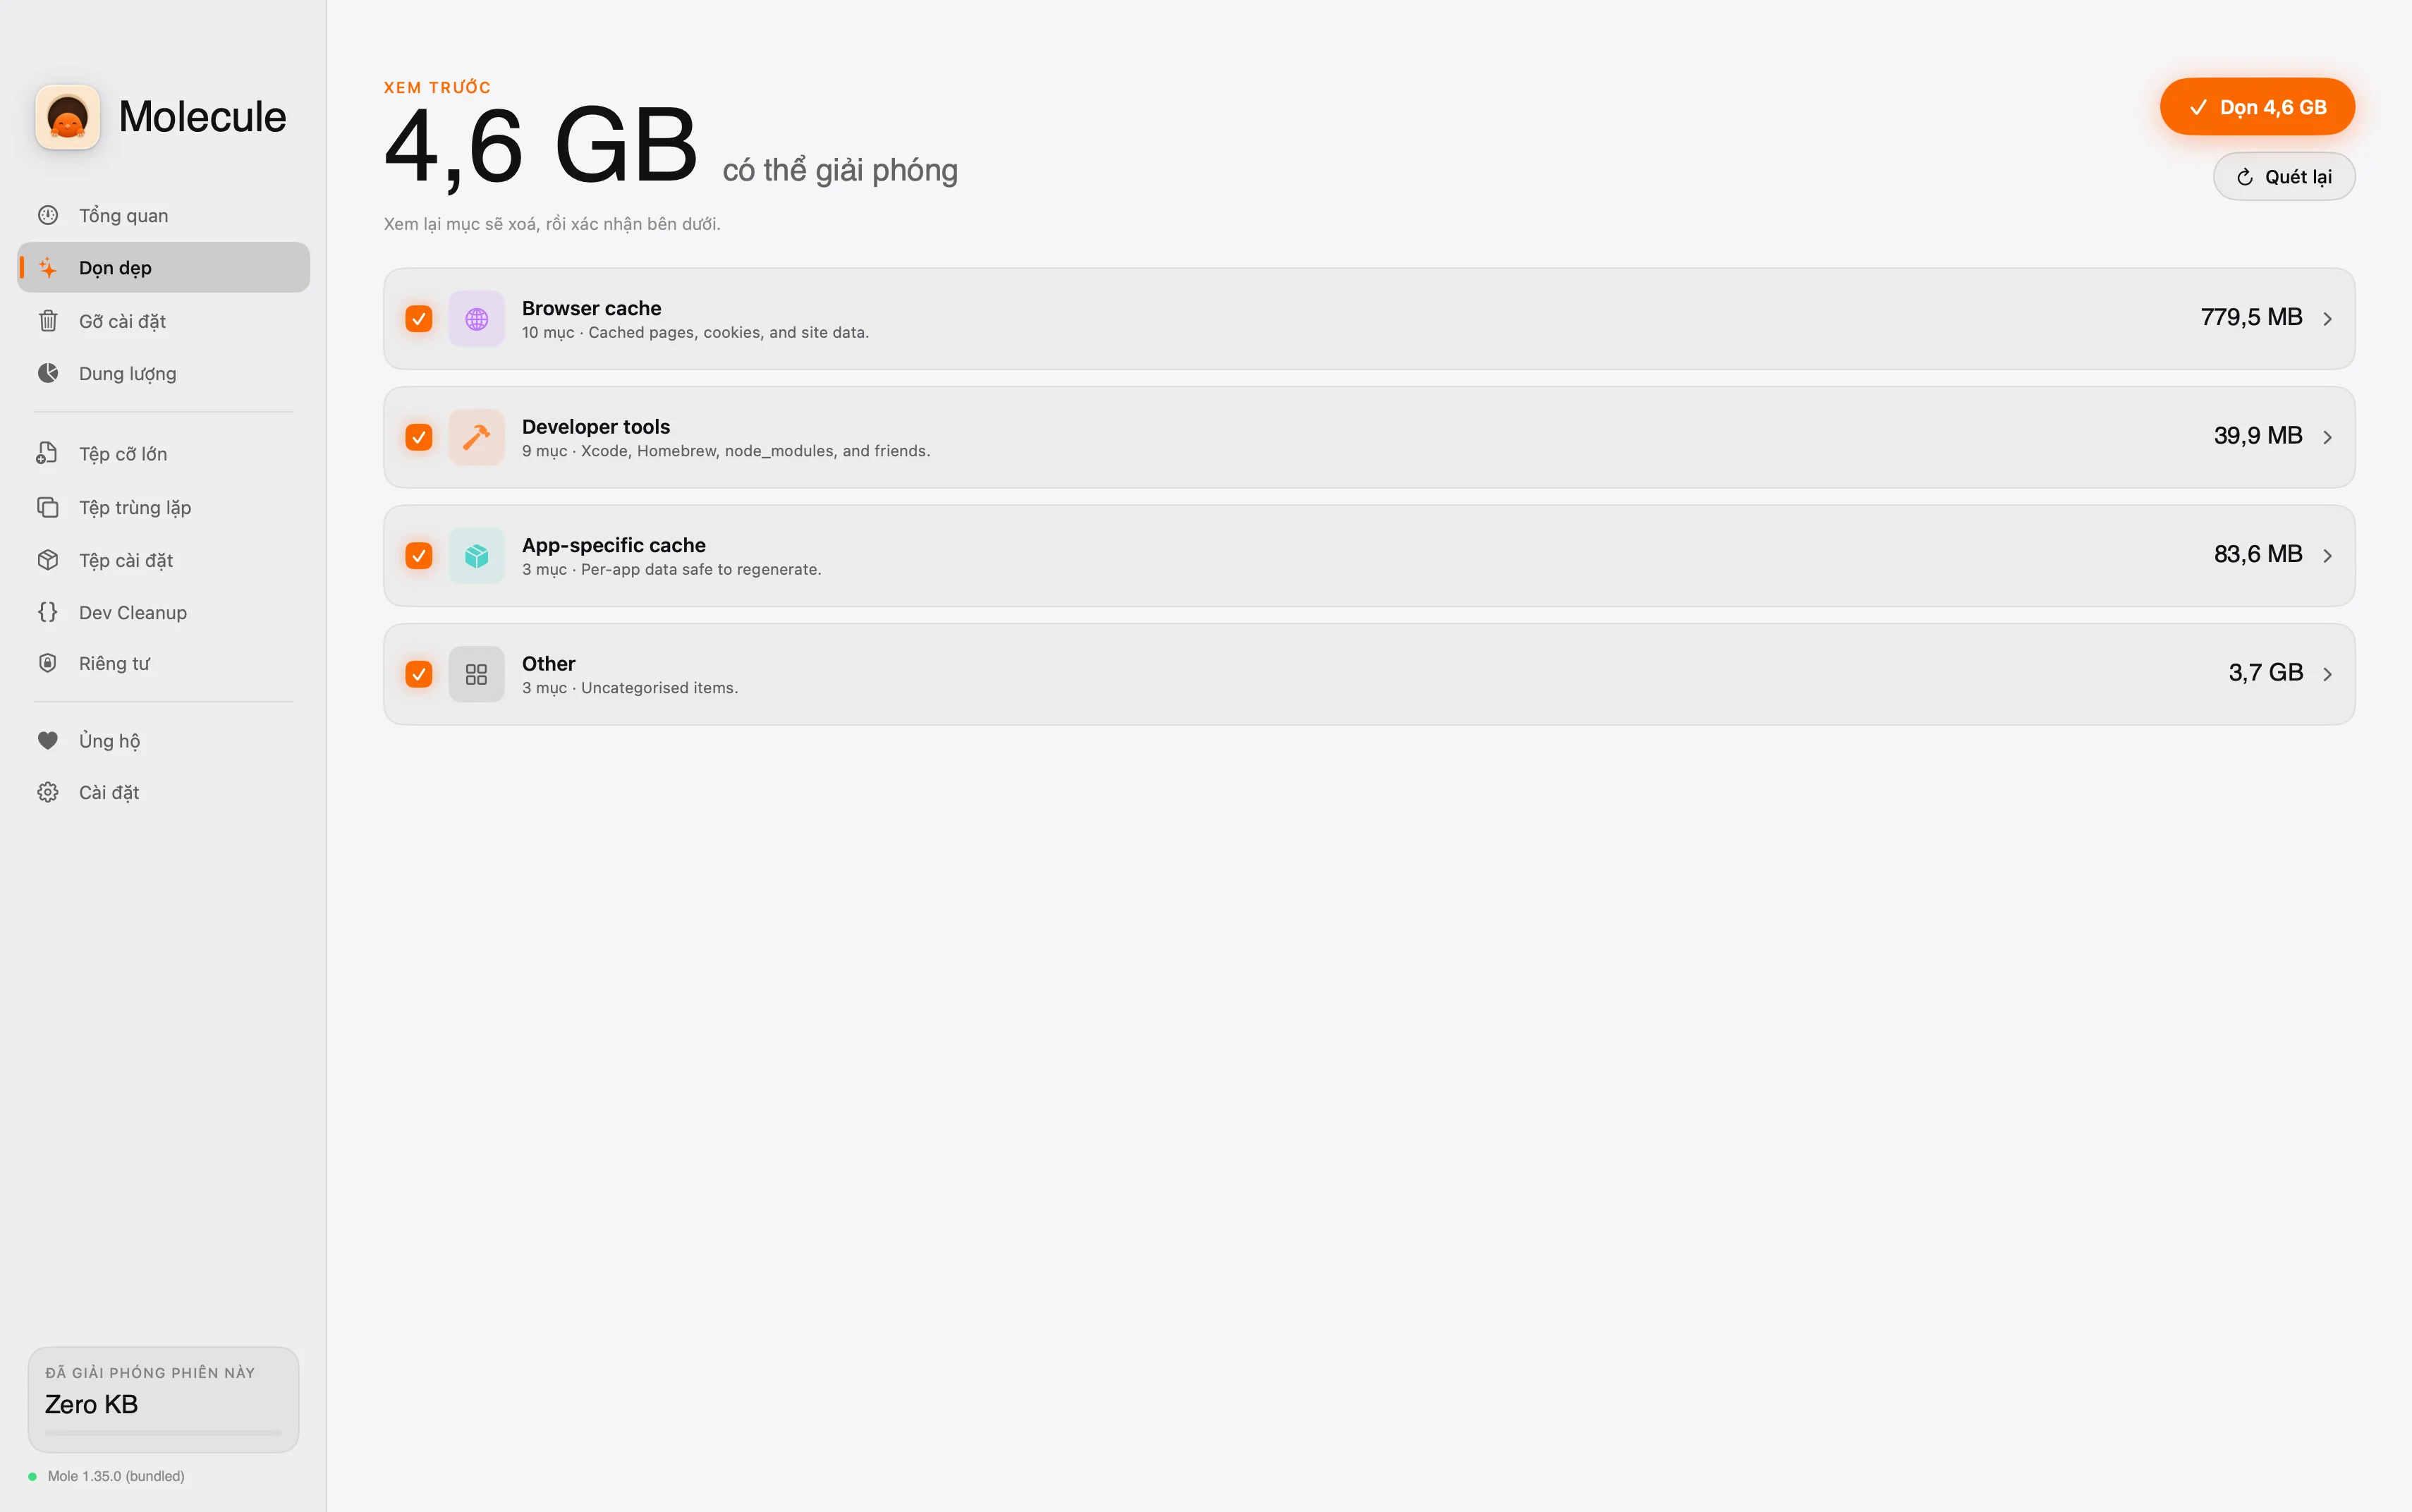The width and height of the screenshot is (2412, 1512).
Task: Toggle the Other category checkbox
Action: pyautogui.click(x=419, y=674)
